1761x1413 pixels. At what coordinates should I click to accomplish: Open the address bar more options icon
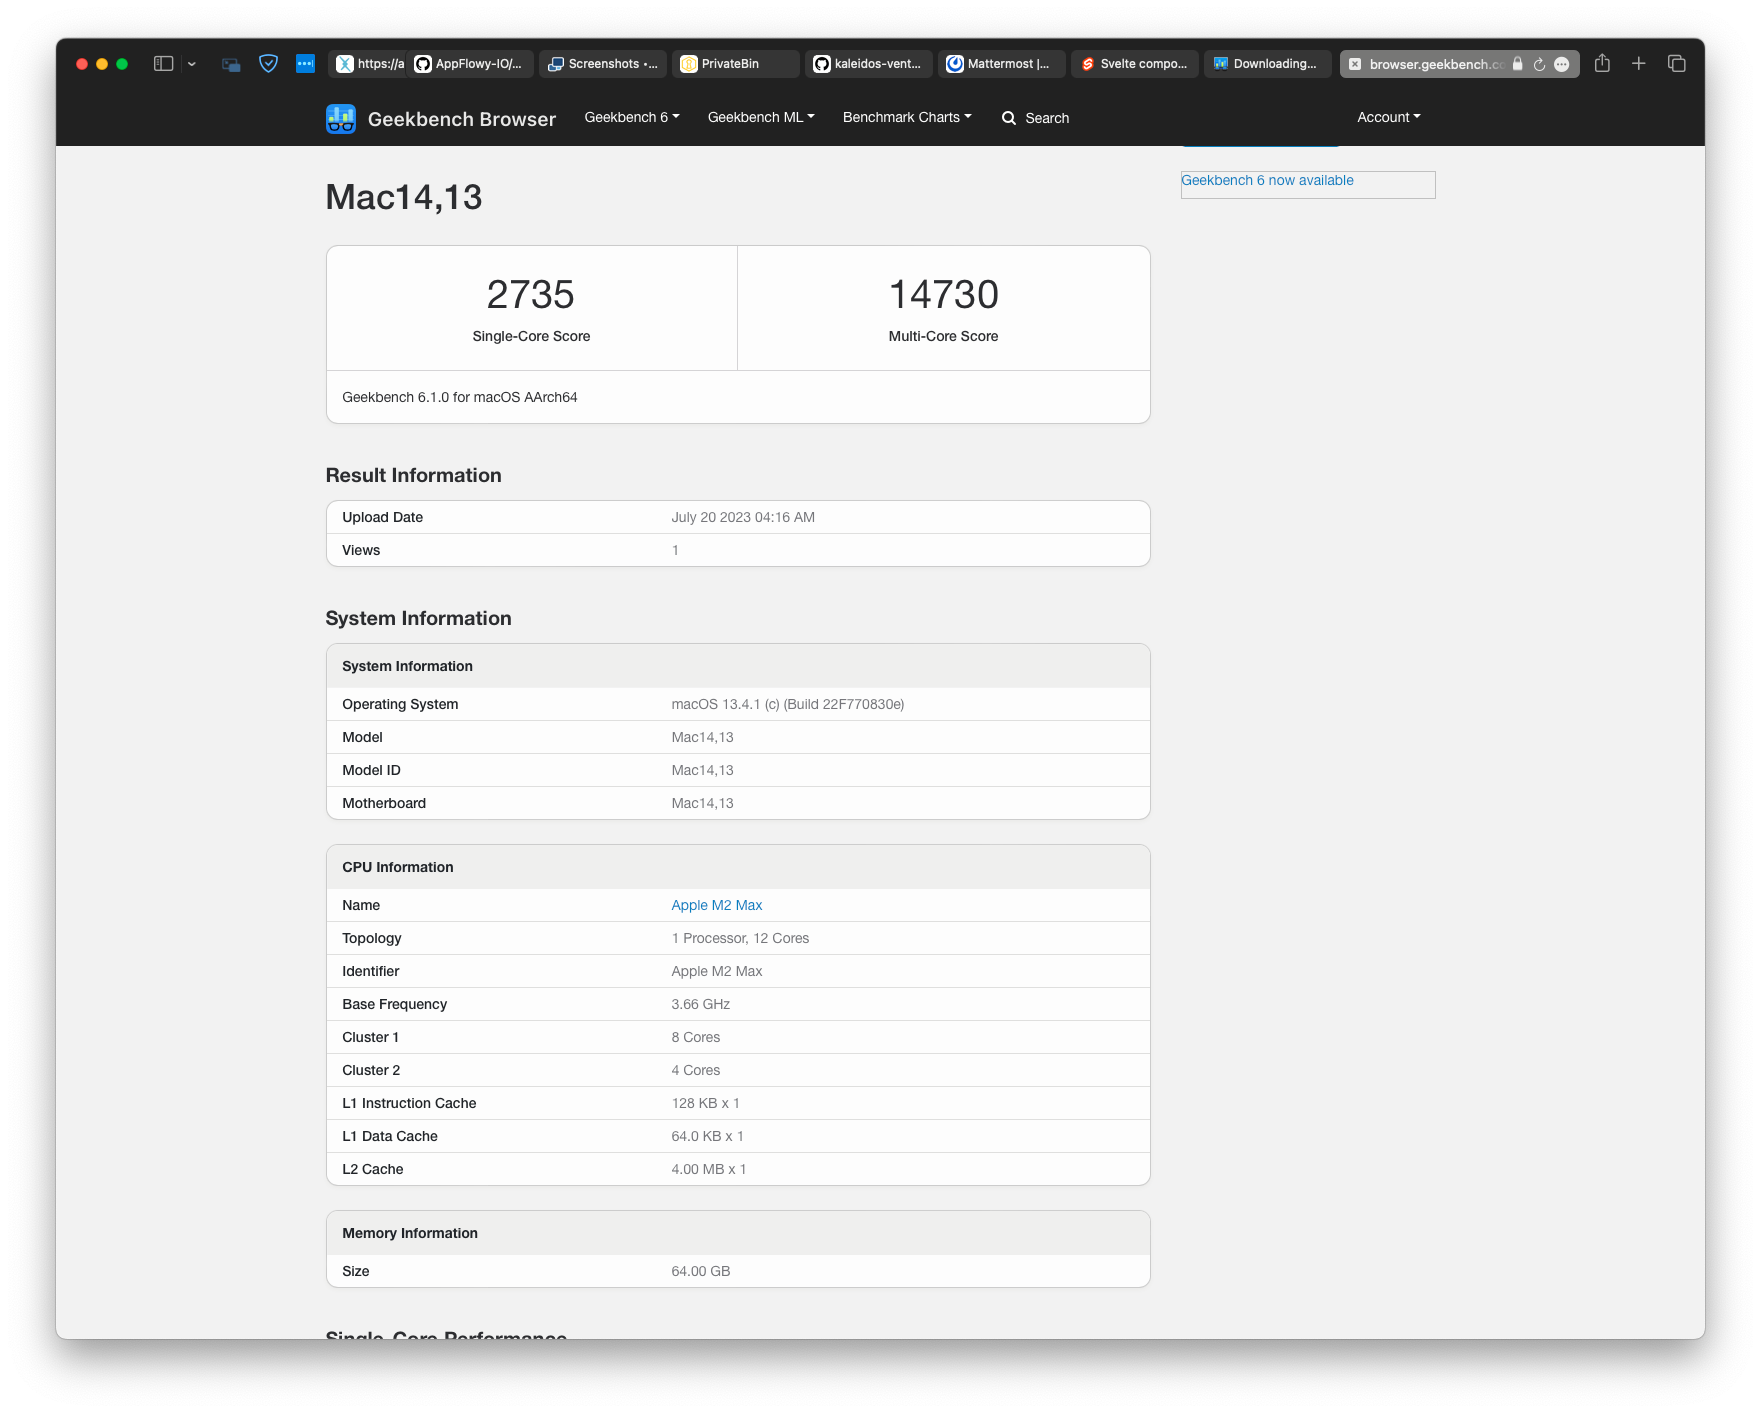tap(1562, 64)
